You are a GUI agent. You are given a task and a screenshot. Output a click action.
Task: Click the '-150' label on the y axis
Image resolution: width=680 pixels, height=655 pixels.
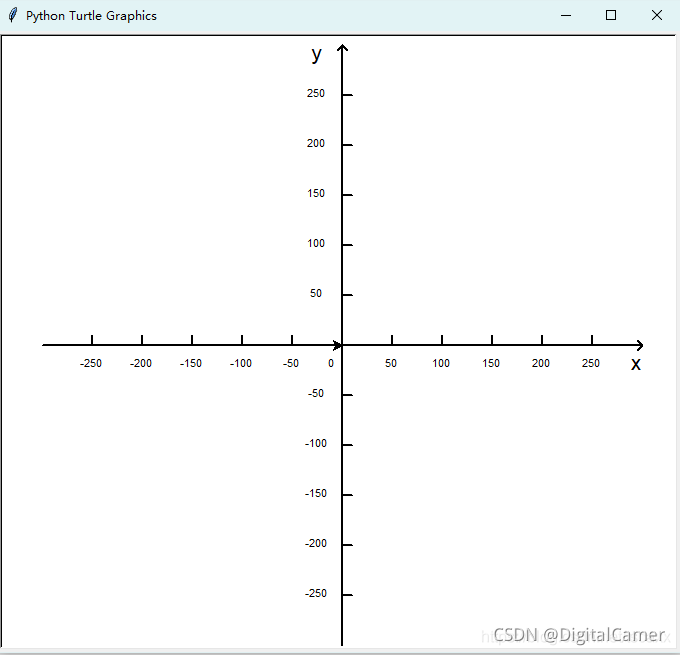tap(316, 493)
